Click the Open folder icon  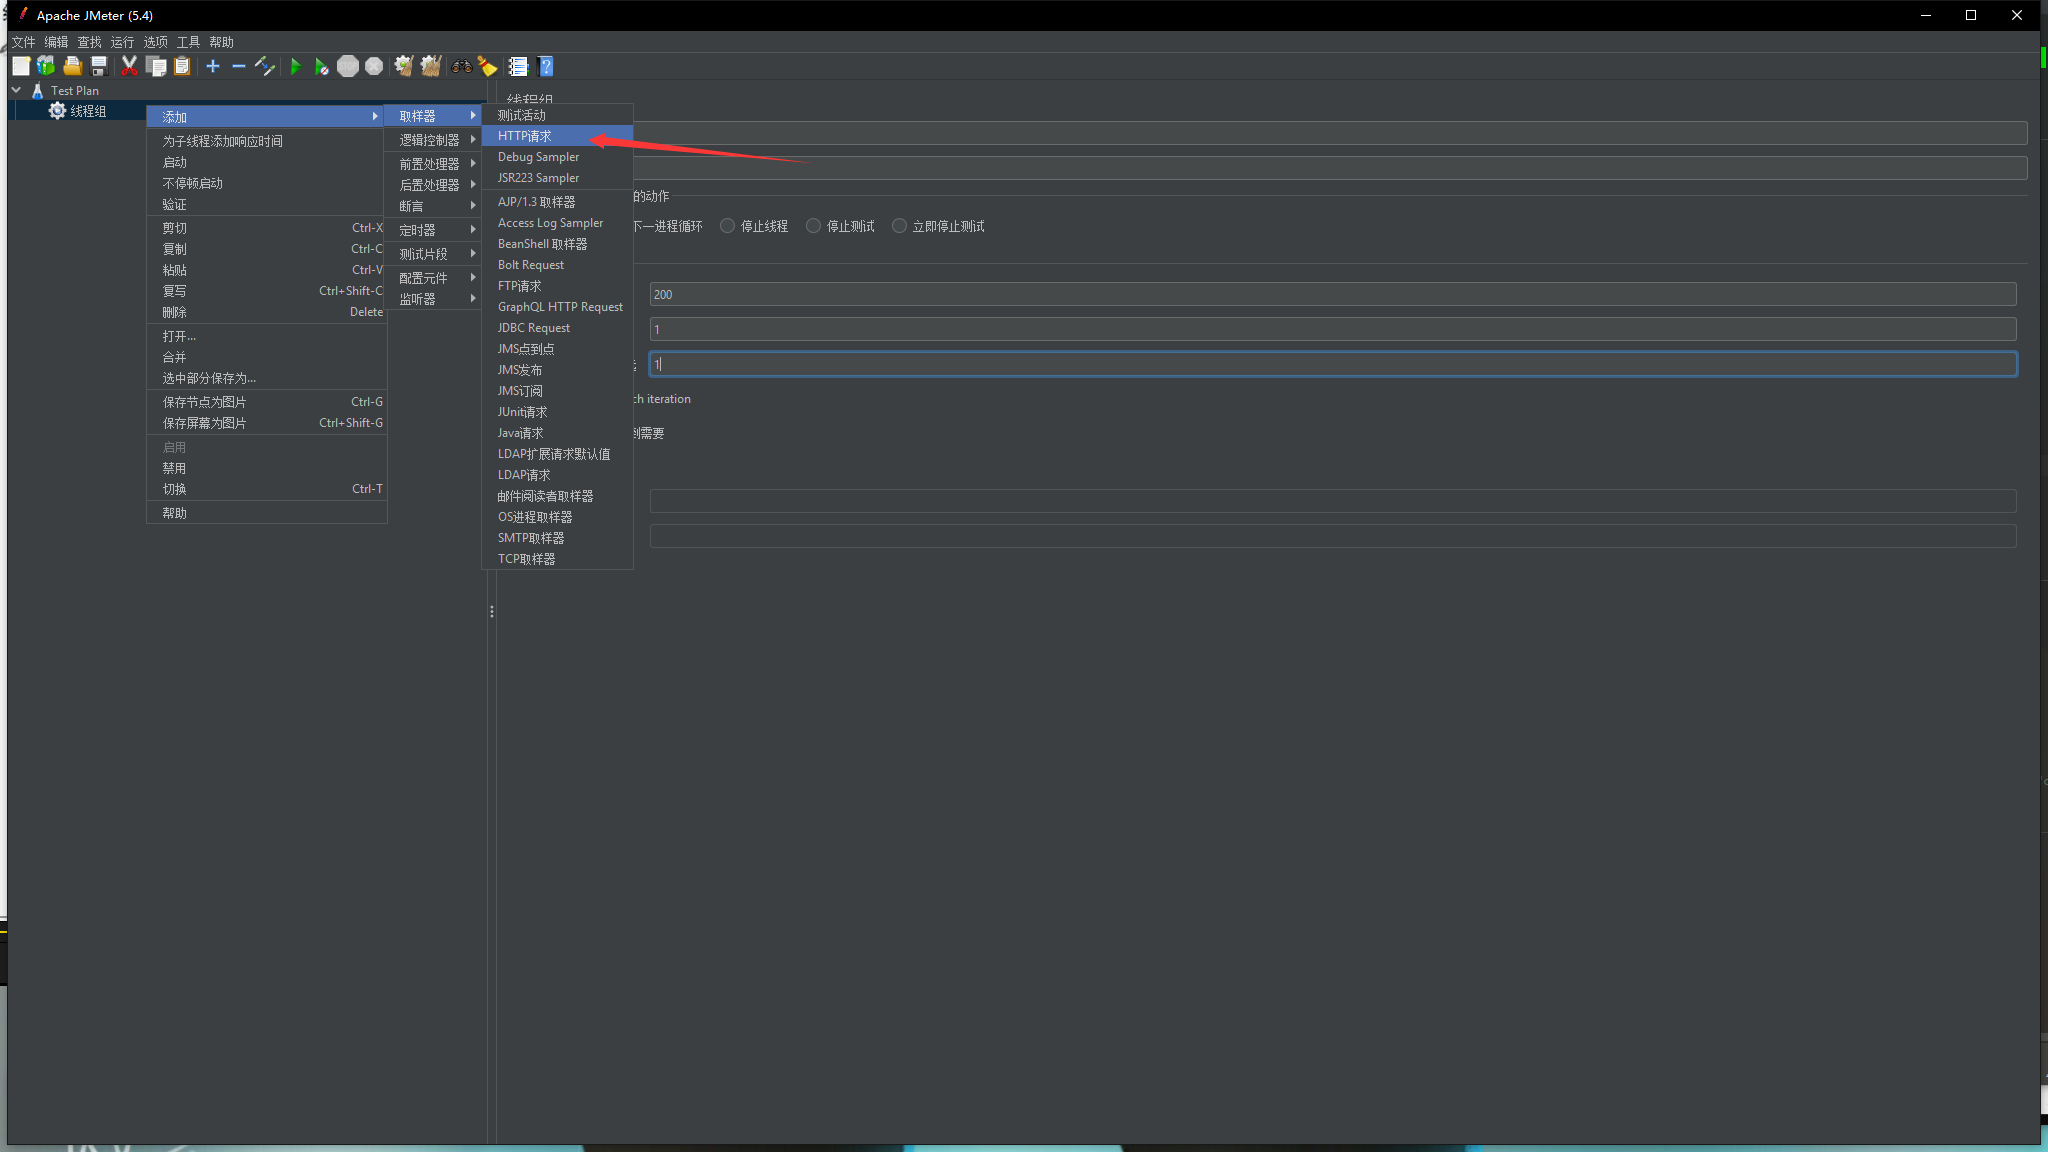72,66
